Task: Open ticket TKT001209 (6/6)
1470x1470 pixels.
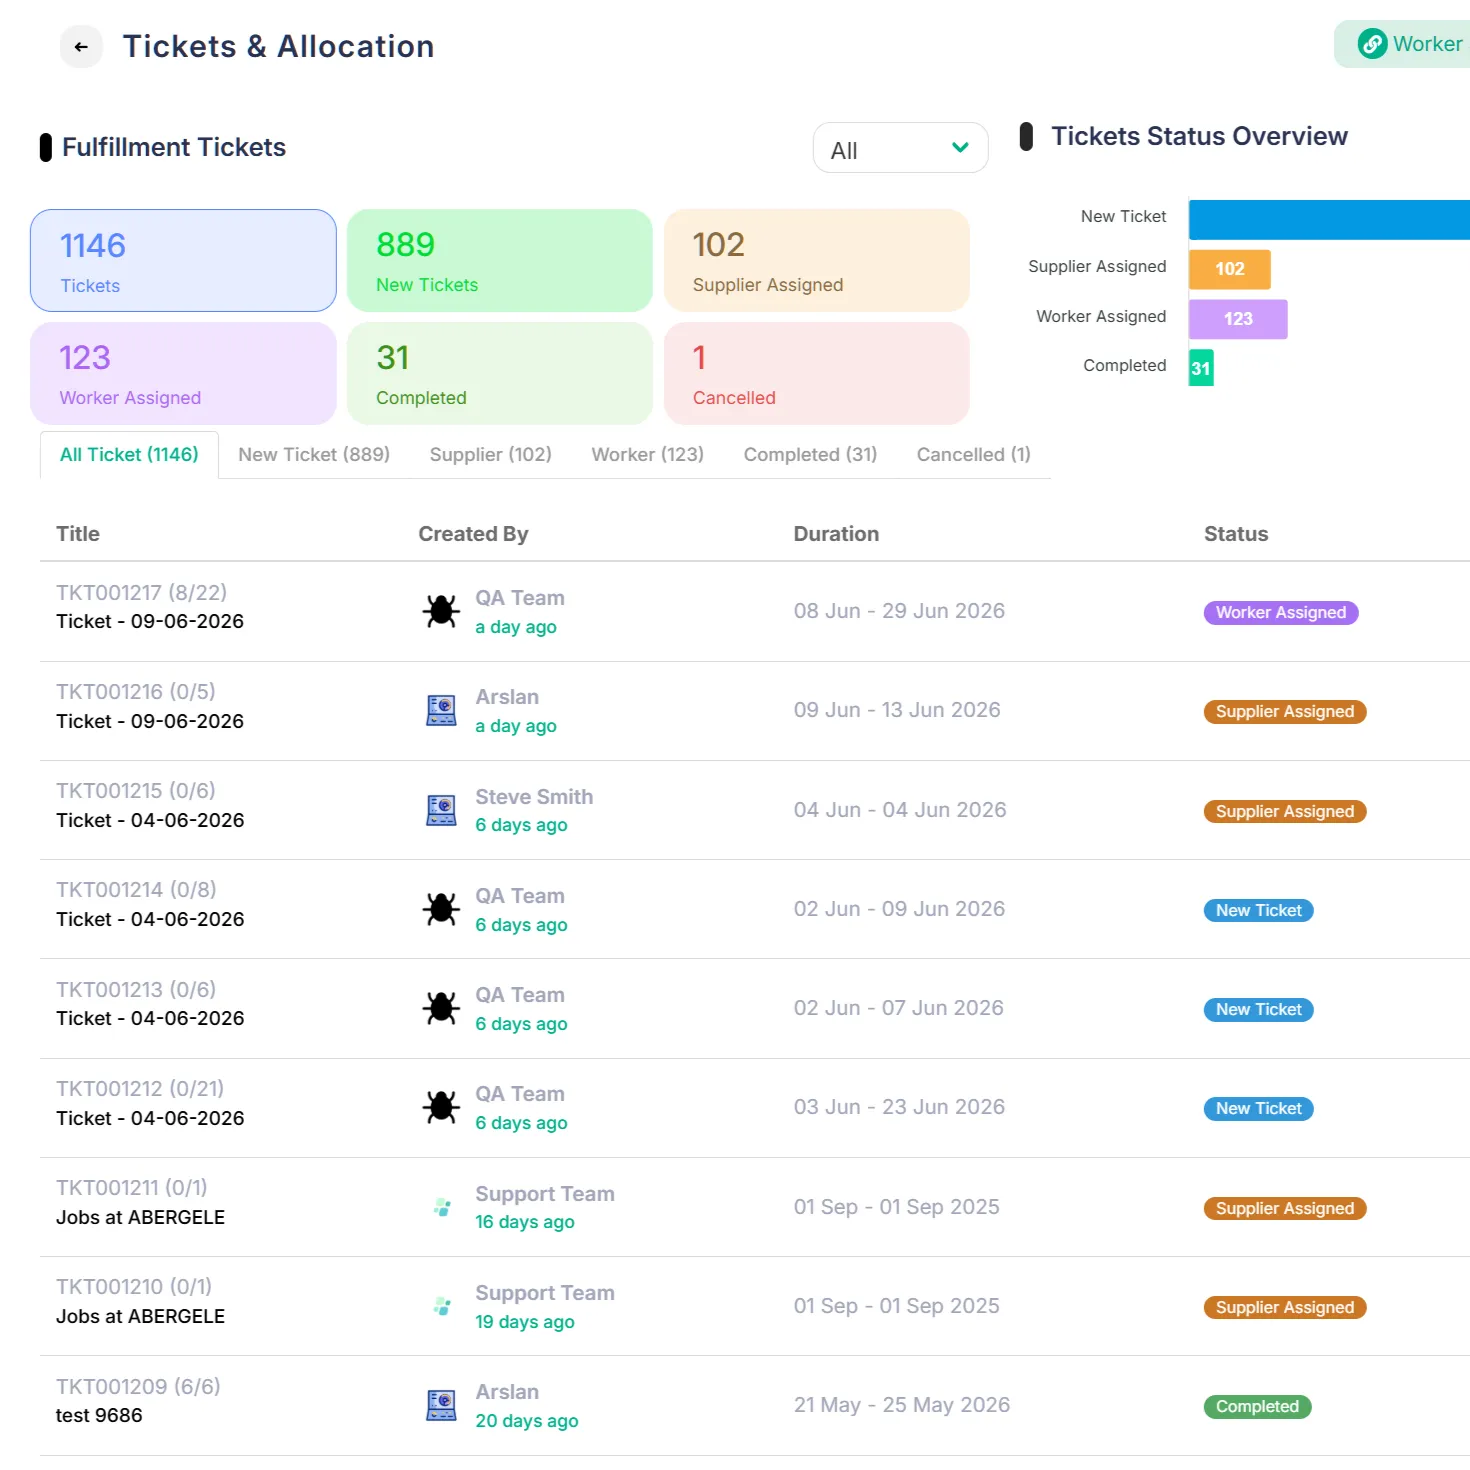Action: click(x=138, y=1387)
